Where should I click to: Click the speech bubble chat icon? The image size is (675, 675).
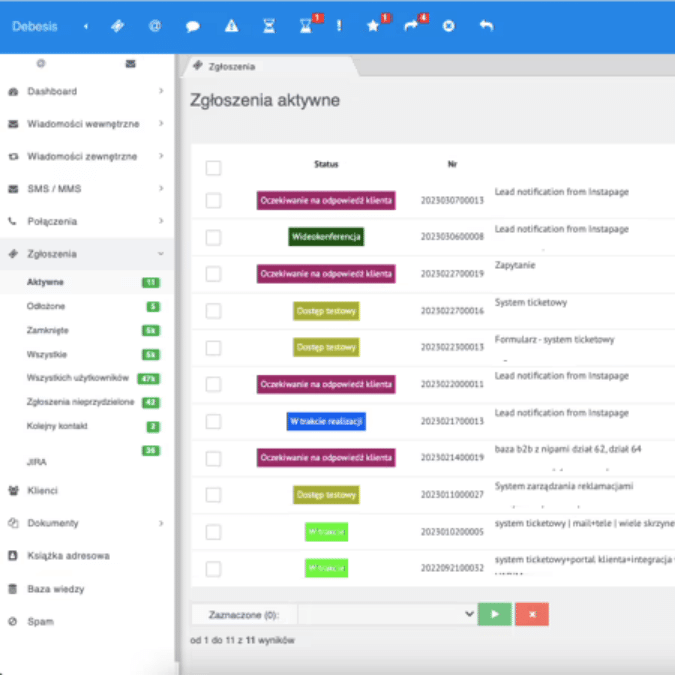(193, 27)
